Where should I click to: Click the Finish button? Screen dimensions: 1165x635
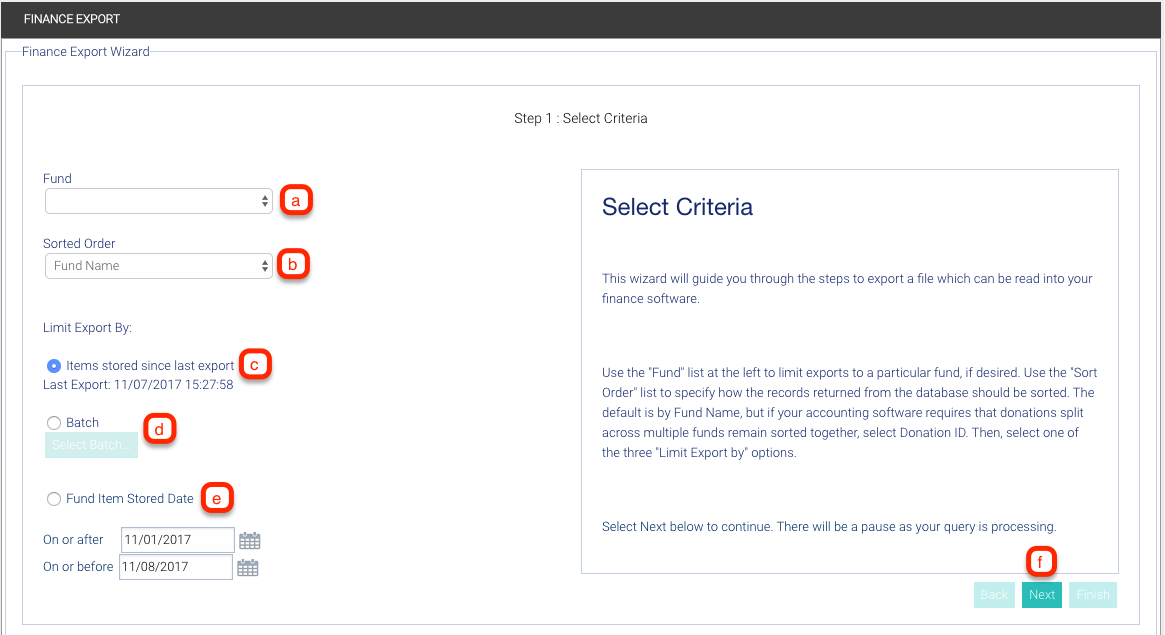point(1092,595)
